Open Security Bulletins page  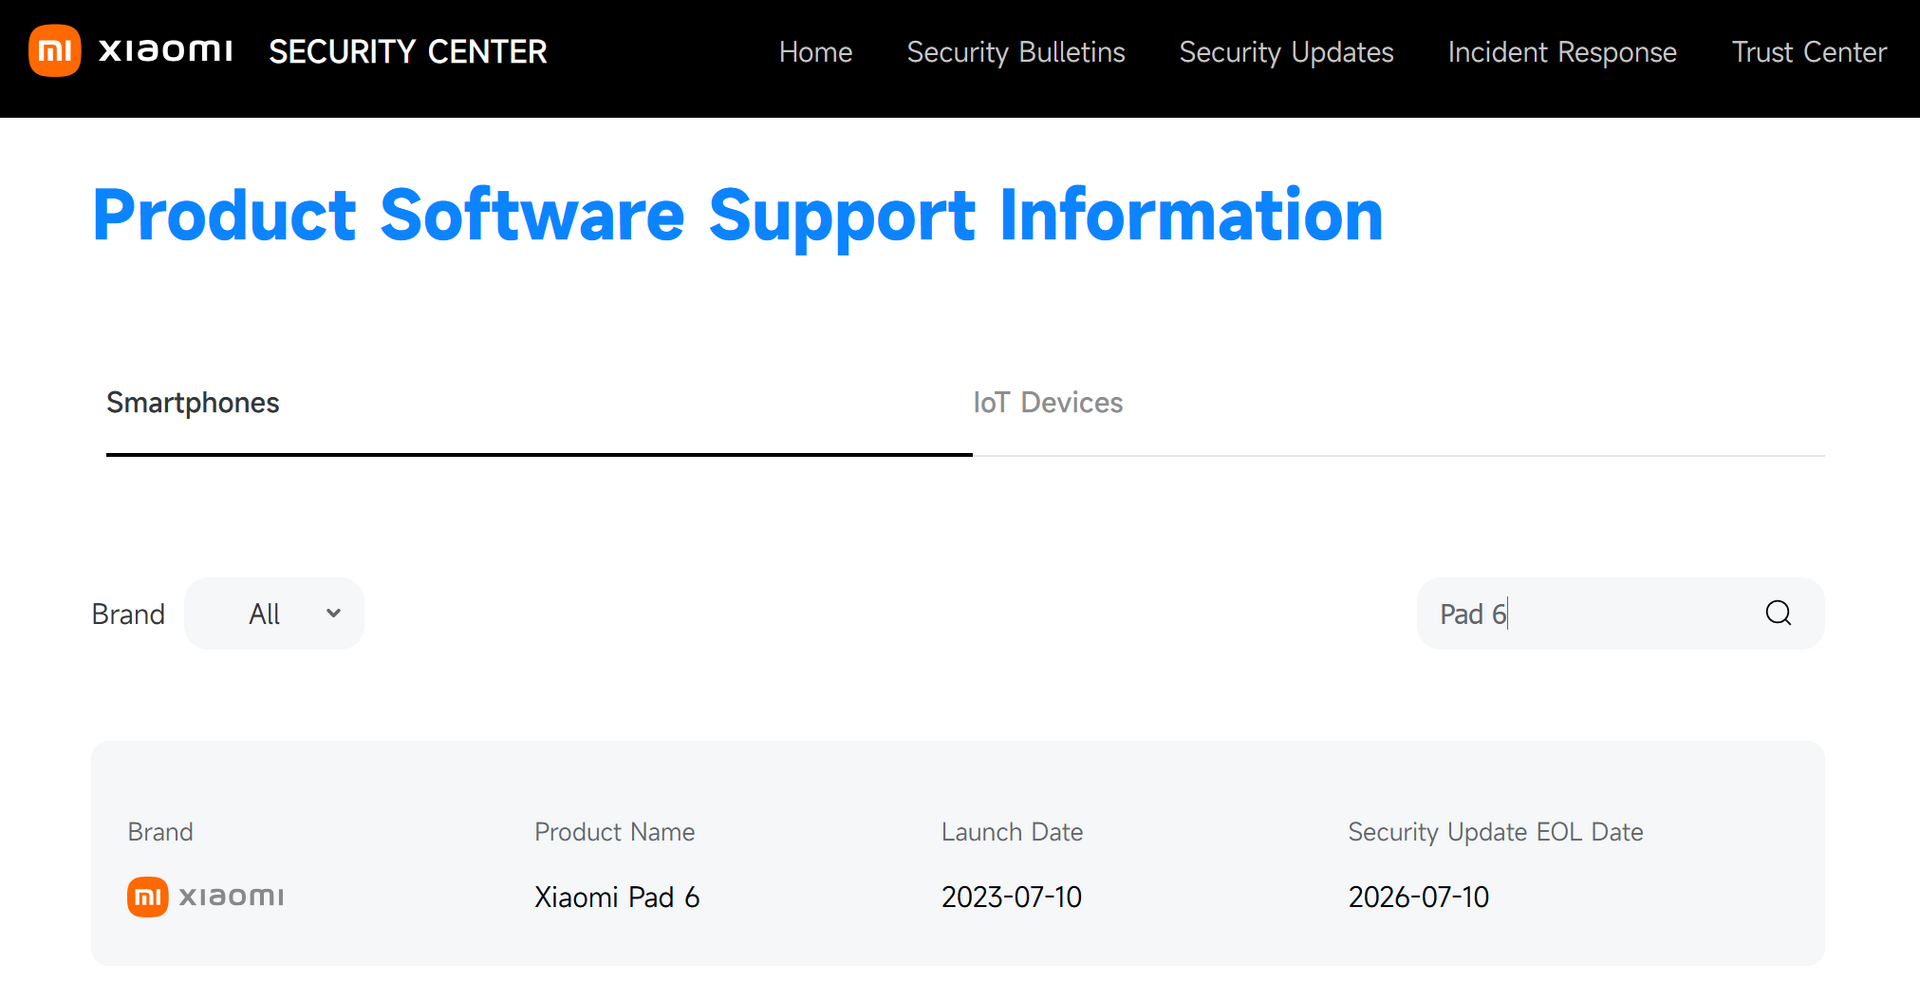pos(1015,52)
